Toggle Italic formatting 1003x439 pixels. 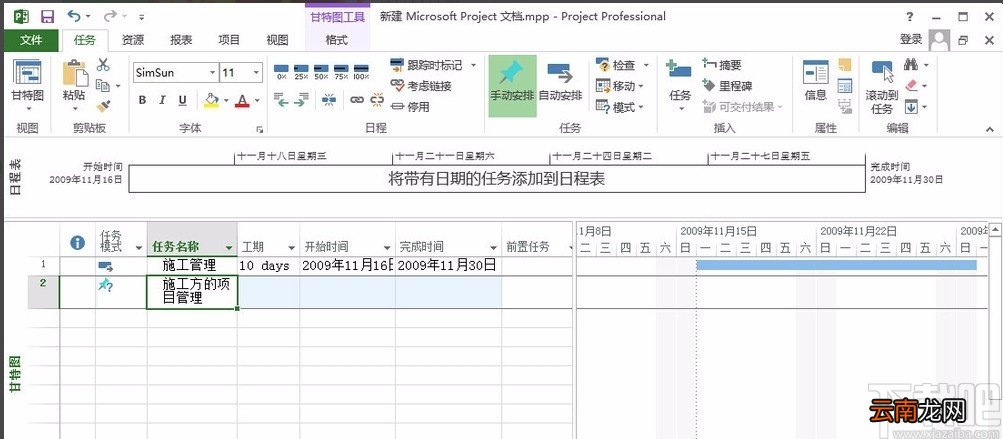click(162, 100)
